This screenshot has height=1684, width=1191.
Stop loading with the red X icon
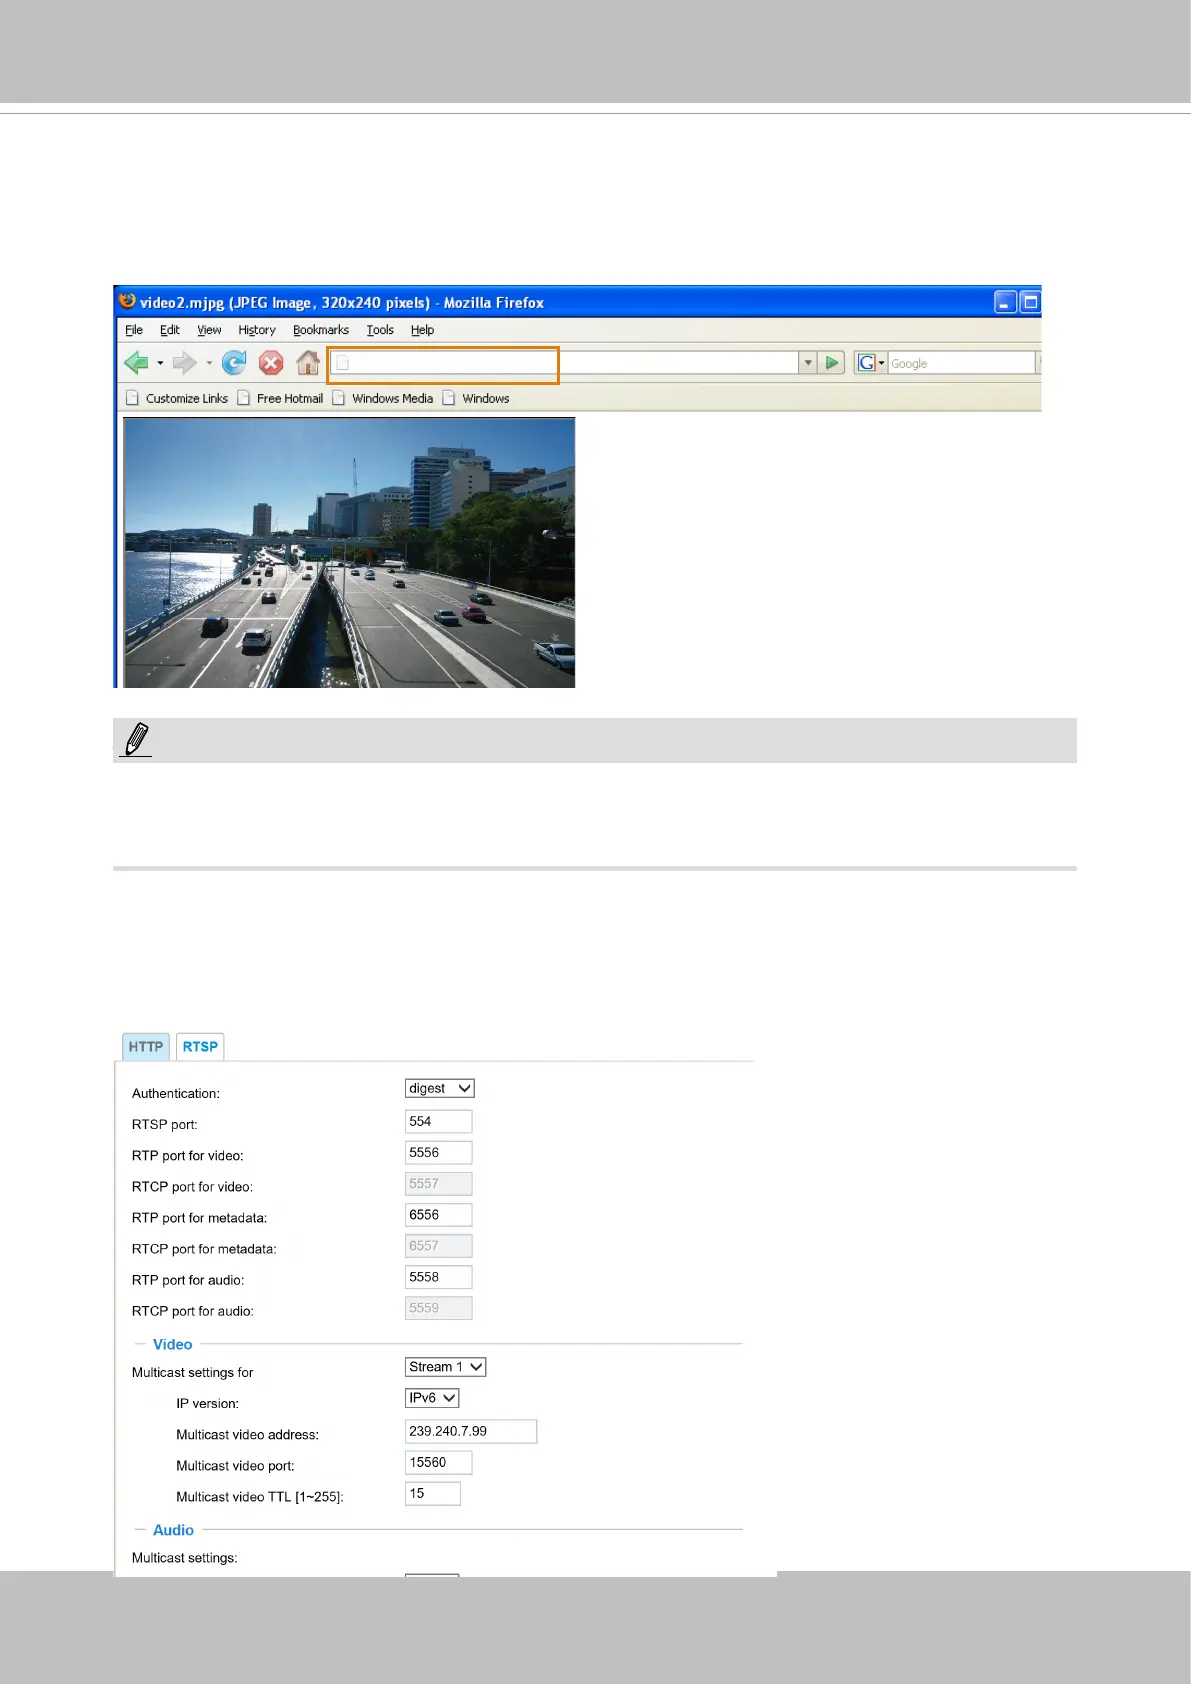tap(271, 363)
